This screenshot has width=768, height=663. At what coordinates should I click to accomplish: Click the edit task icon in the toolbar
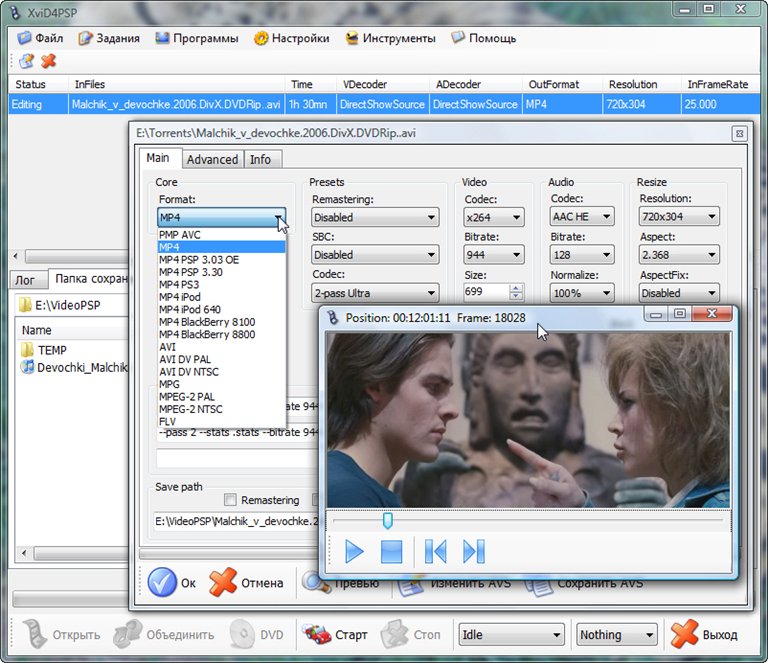(26, 62)
